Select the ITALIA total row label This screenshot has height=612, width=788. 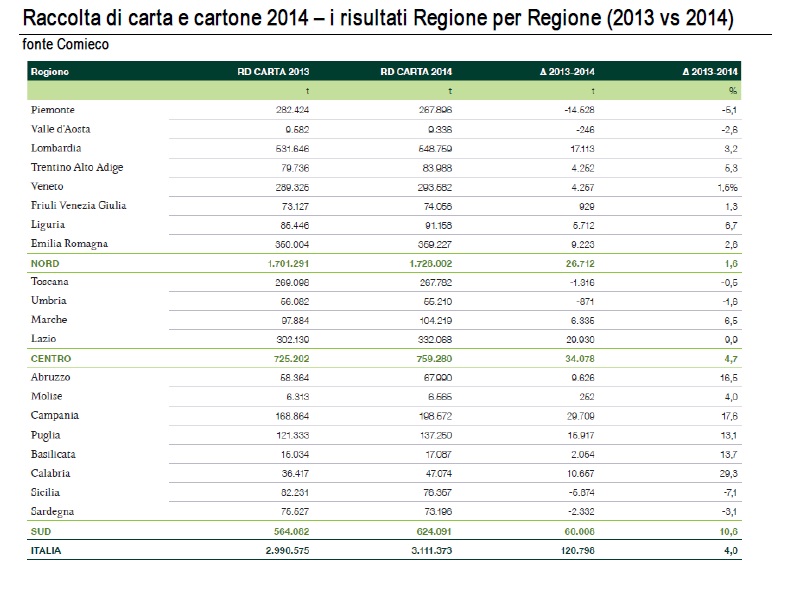[46, 550]
